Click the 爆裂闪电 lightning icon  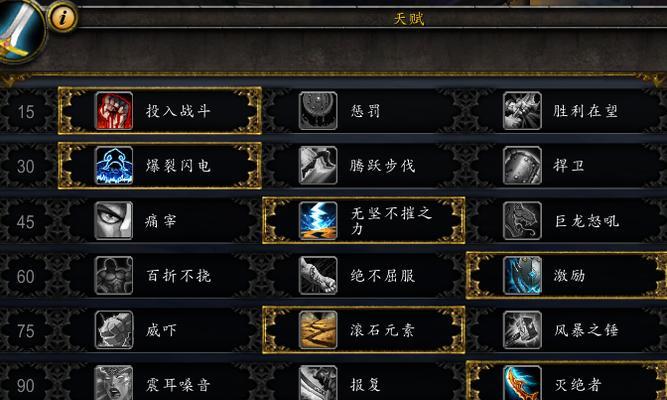[114, 166]
